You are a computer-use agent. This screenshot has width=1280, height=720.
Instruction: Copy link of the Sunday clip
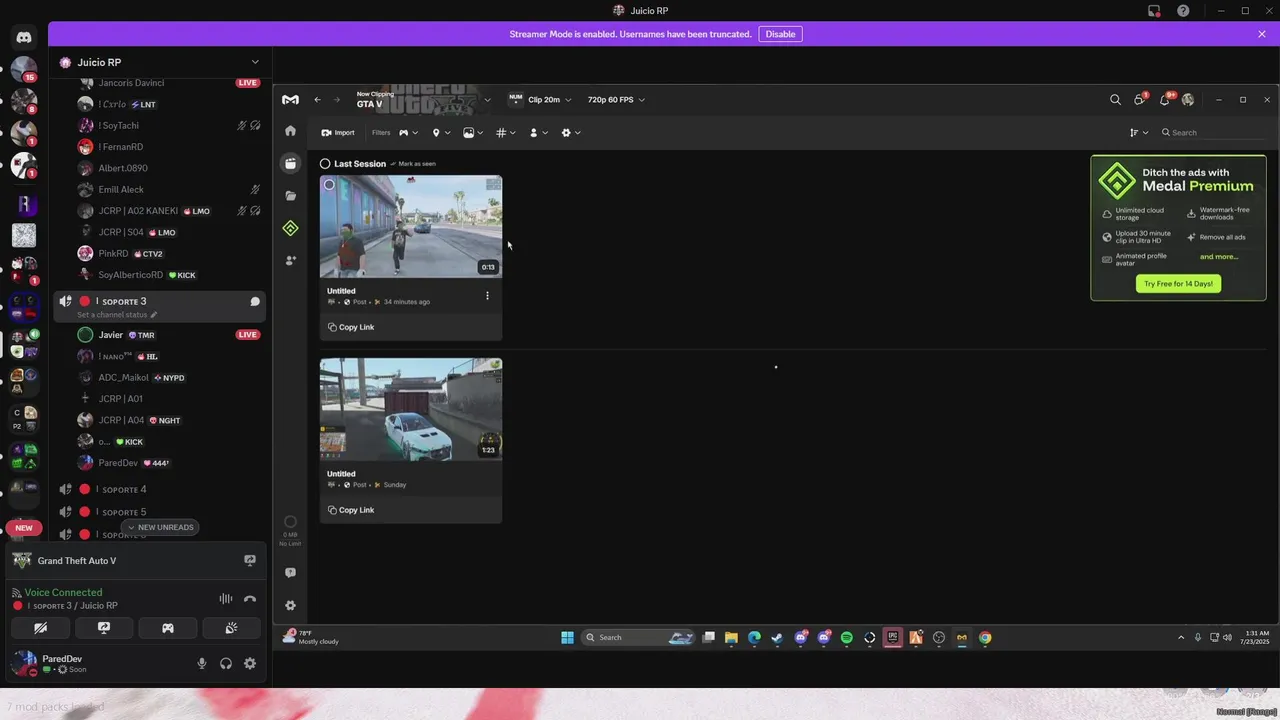[x=351, y=510]
